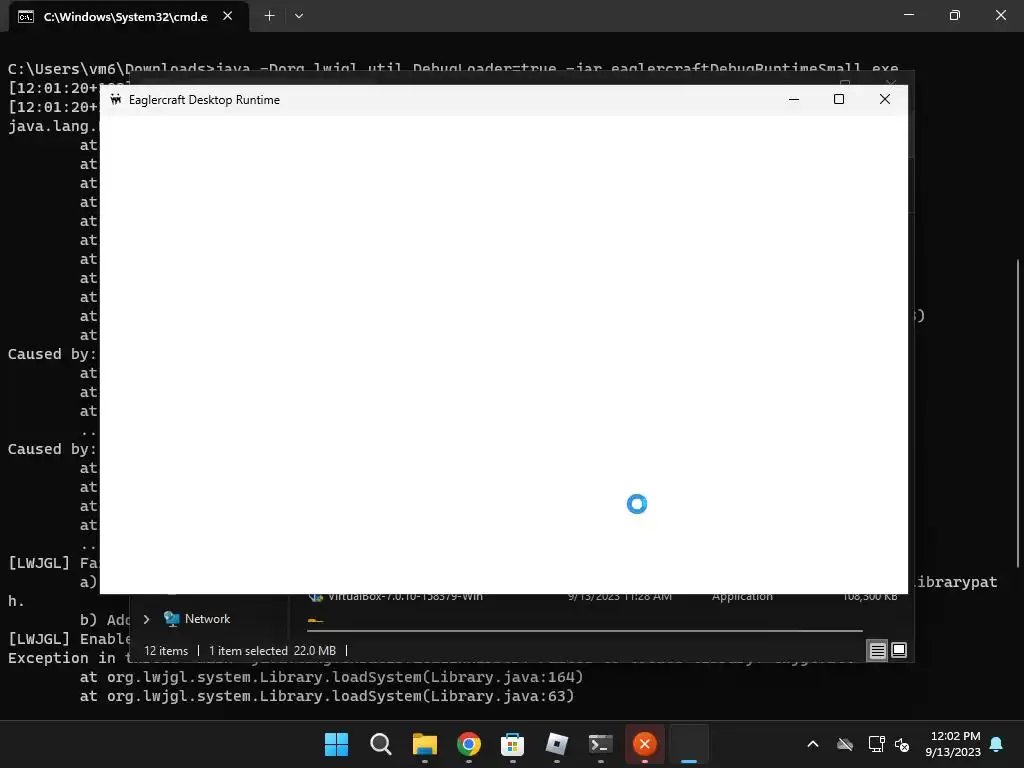This screenshot has height=768, width=1024.
Task: Click 'Library.java:164' stack trace line
Action: pyautogui.click(x=331, y=677)
